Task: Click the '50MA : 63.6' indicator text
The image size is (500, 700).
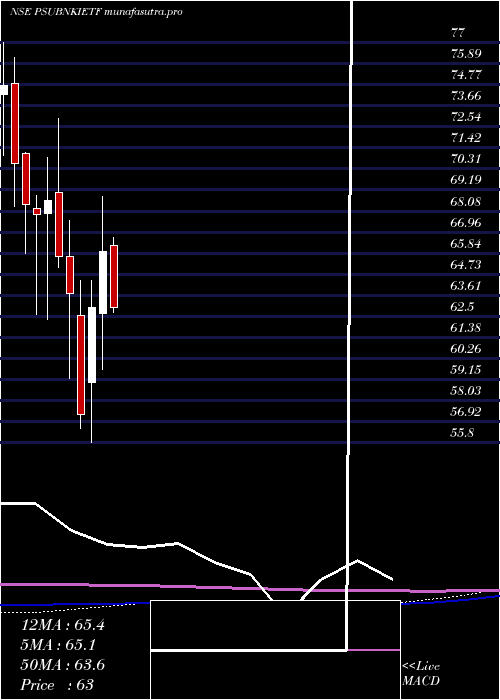Action: tap(62, 665)
